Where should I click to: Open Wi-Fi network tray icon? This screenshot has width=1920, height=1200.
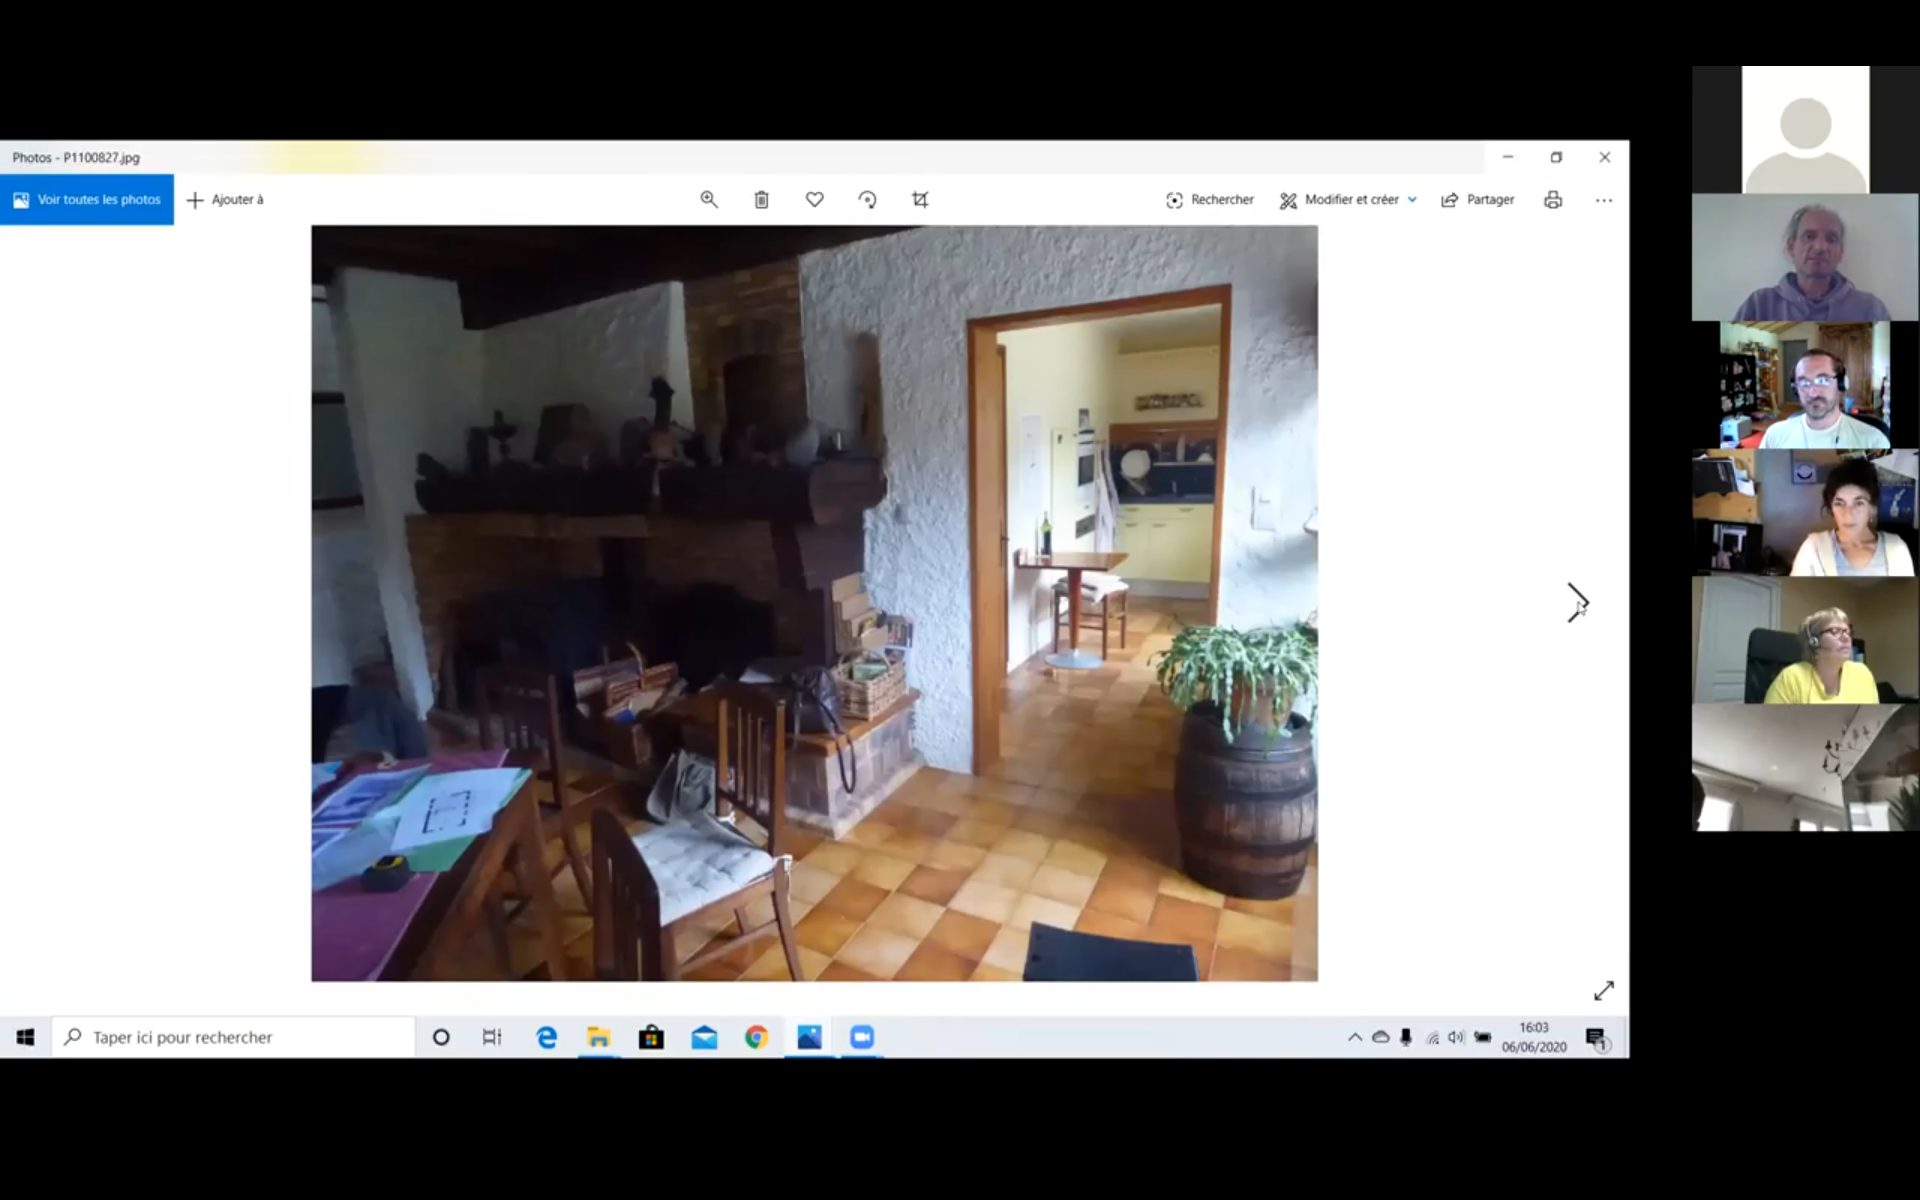coord(1432,1037)
